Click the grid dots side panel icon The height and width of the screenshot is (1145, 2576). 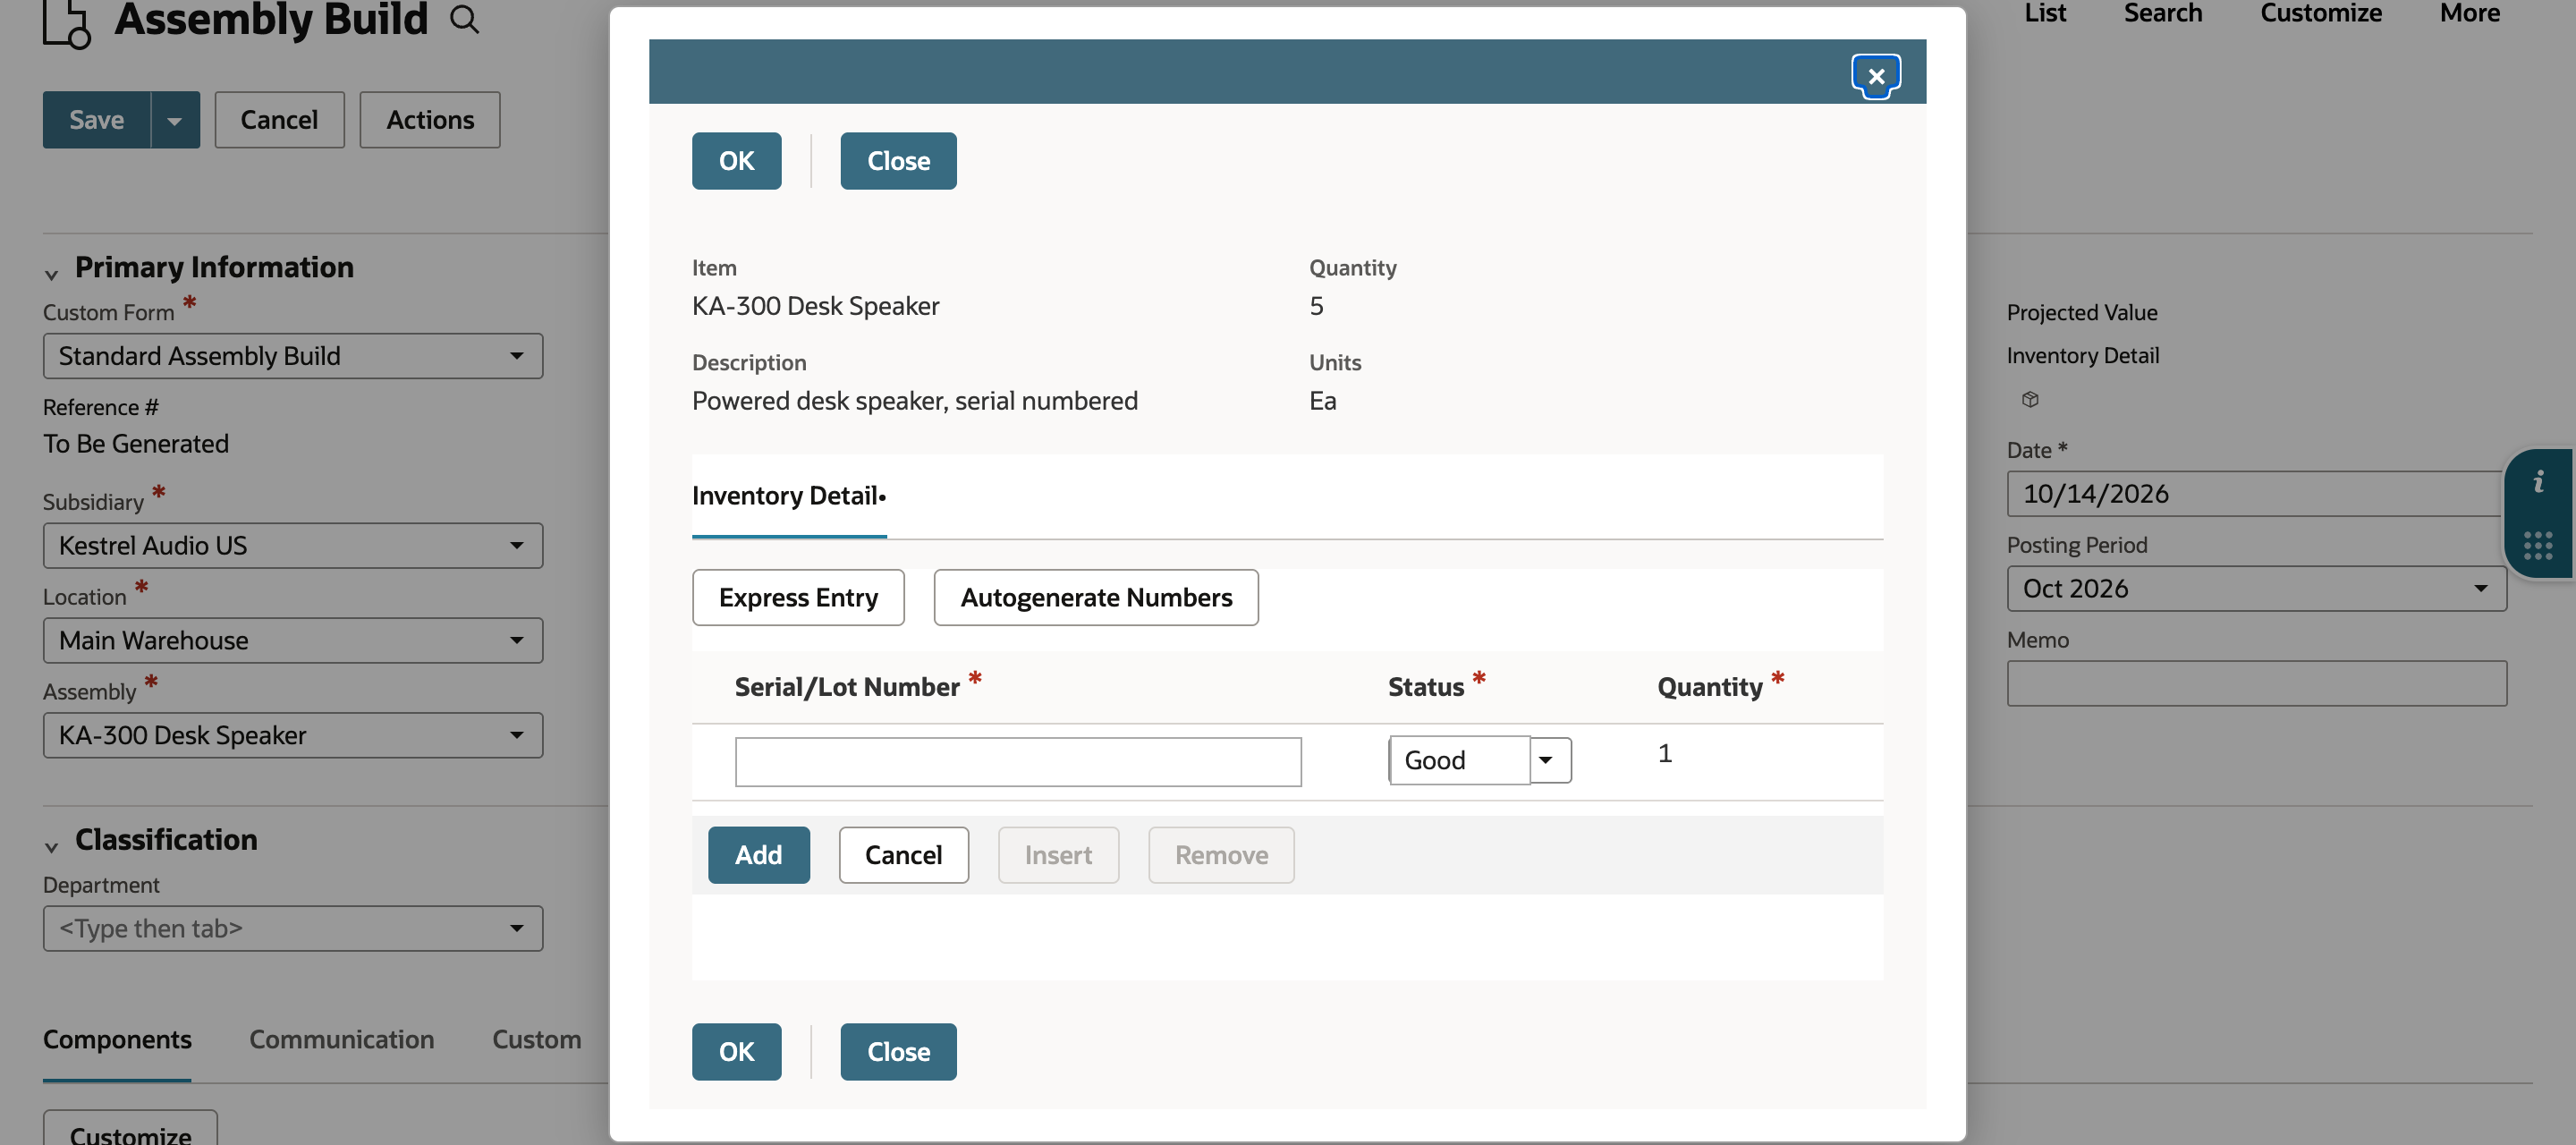point(2538,546)
